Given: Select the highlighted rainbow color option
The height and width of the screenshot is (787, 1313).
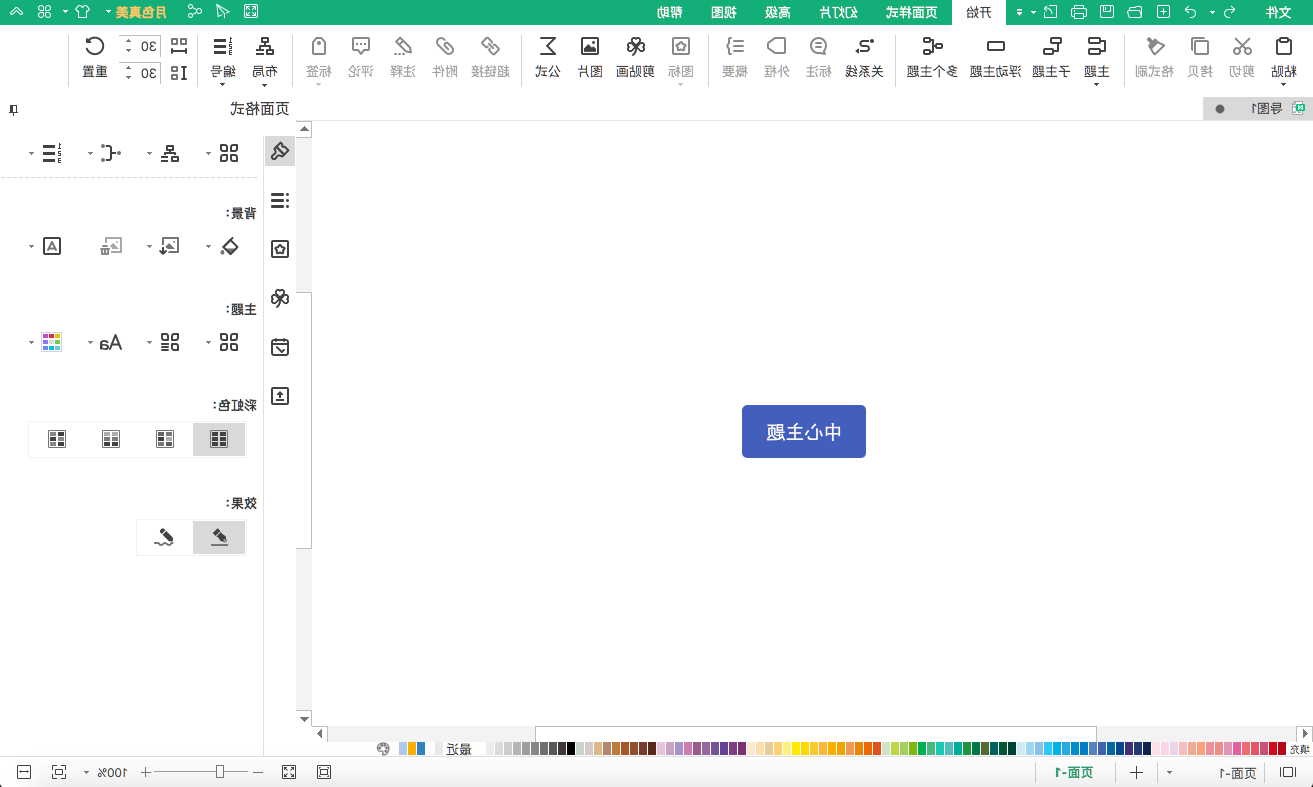Looking at the screenshot, I should (x=219, y=439).
